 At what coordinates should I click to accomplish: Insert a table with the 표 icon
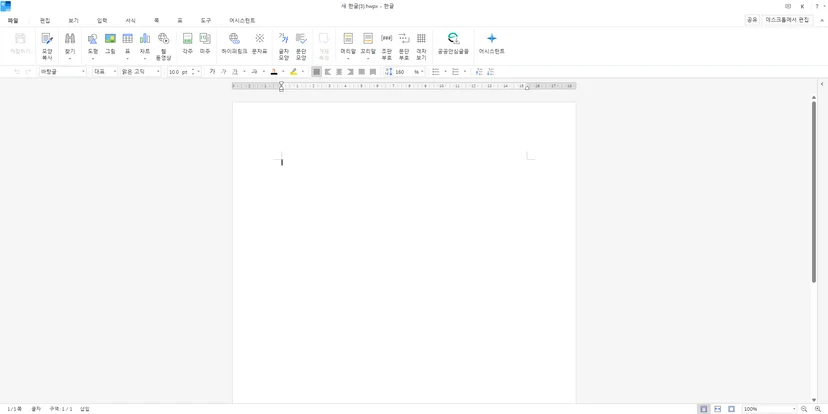[127, 44]
